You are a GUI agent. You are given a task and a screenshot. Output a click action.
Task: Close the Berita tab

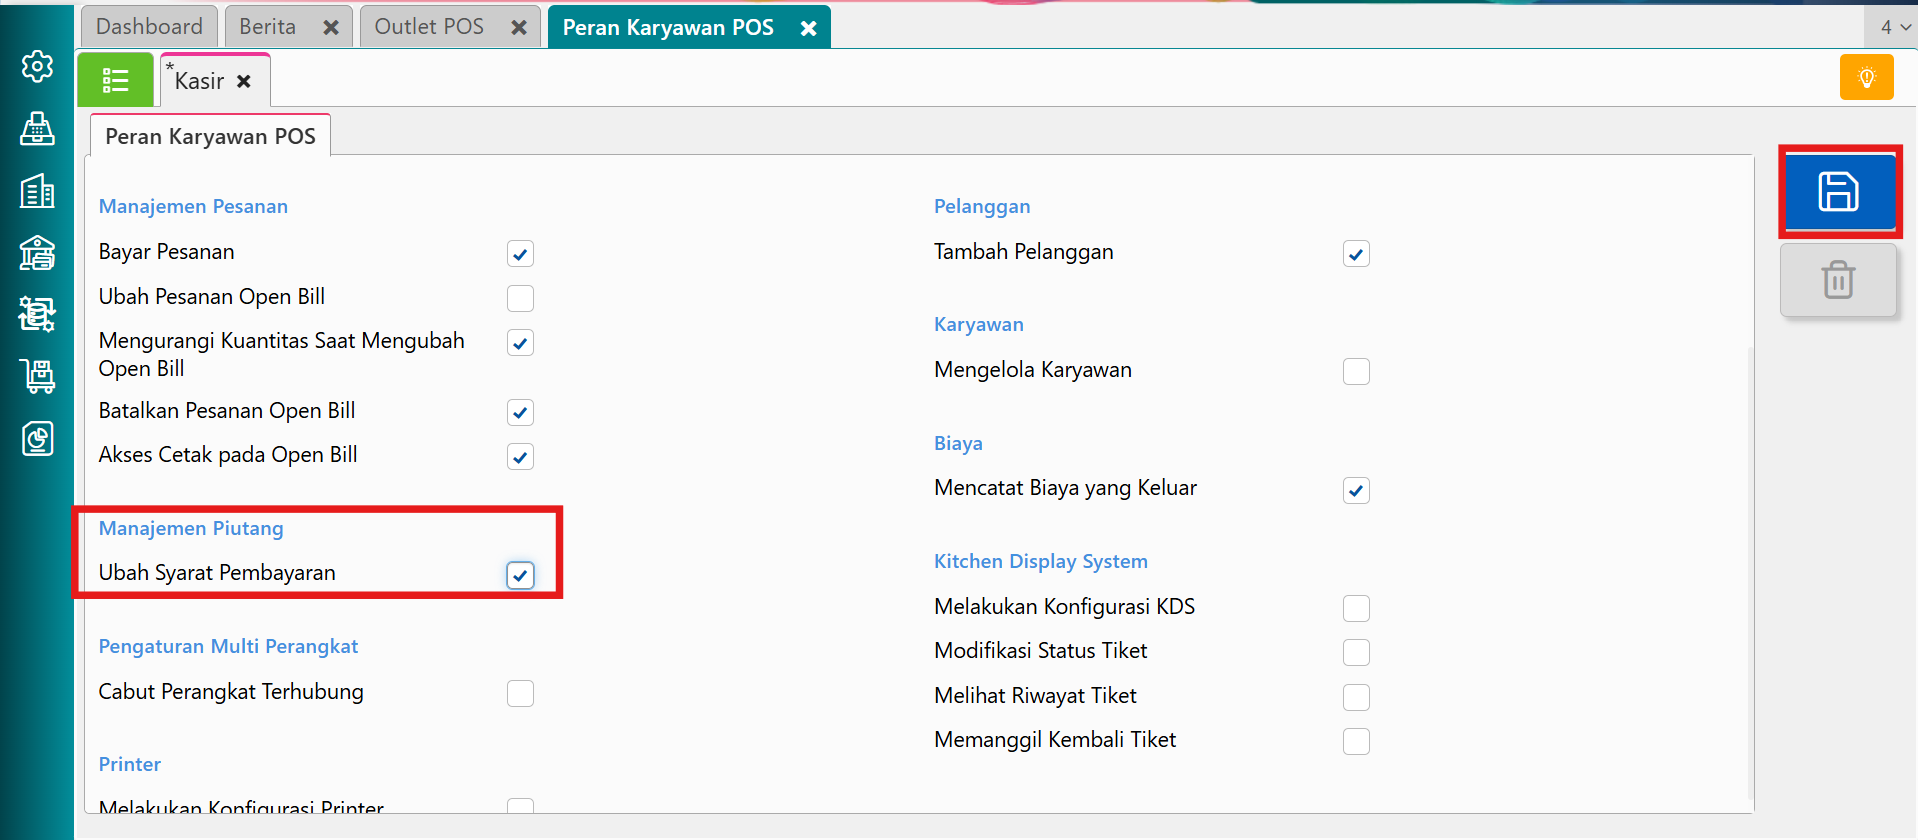click(331, 28)
